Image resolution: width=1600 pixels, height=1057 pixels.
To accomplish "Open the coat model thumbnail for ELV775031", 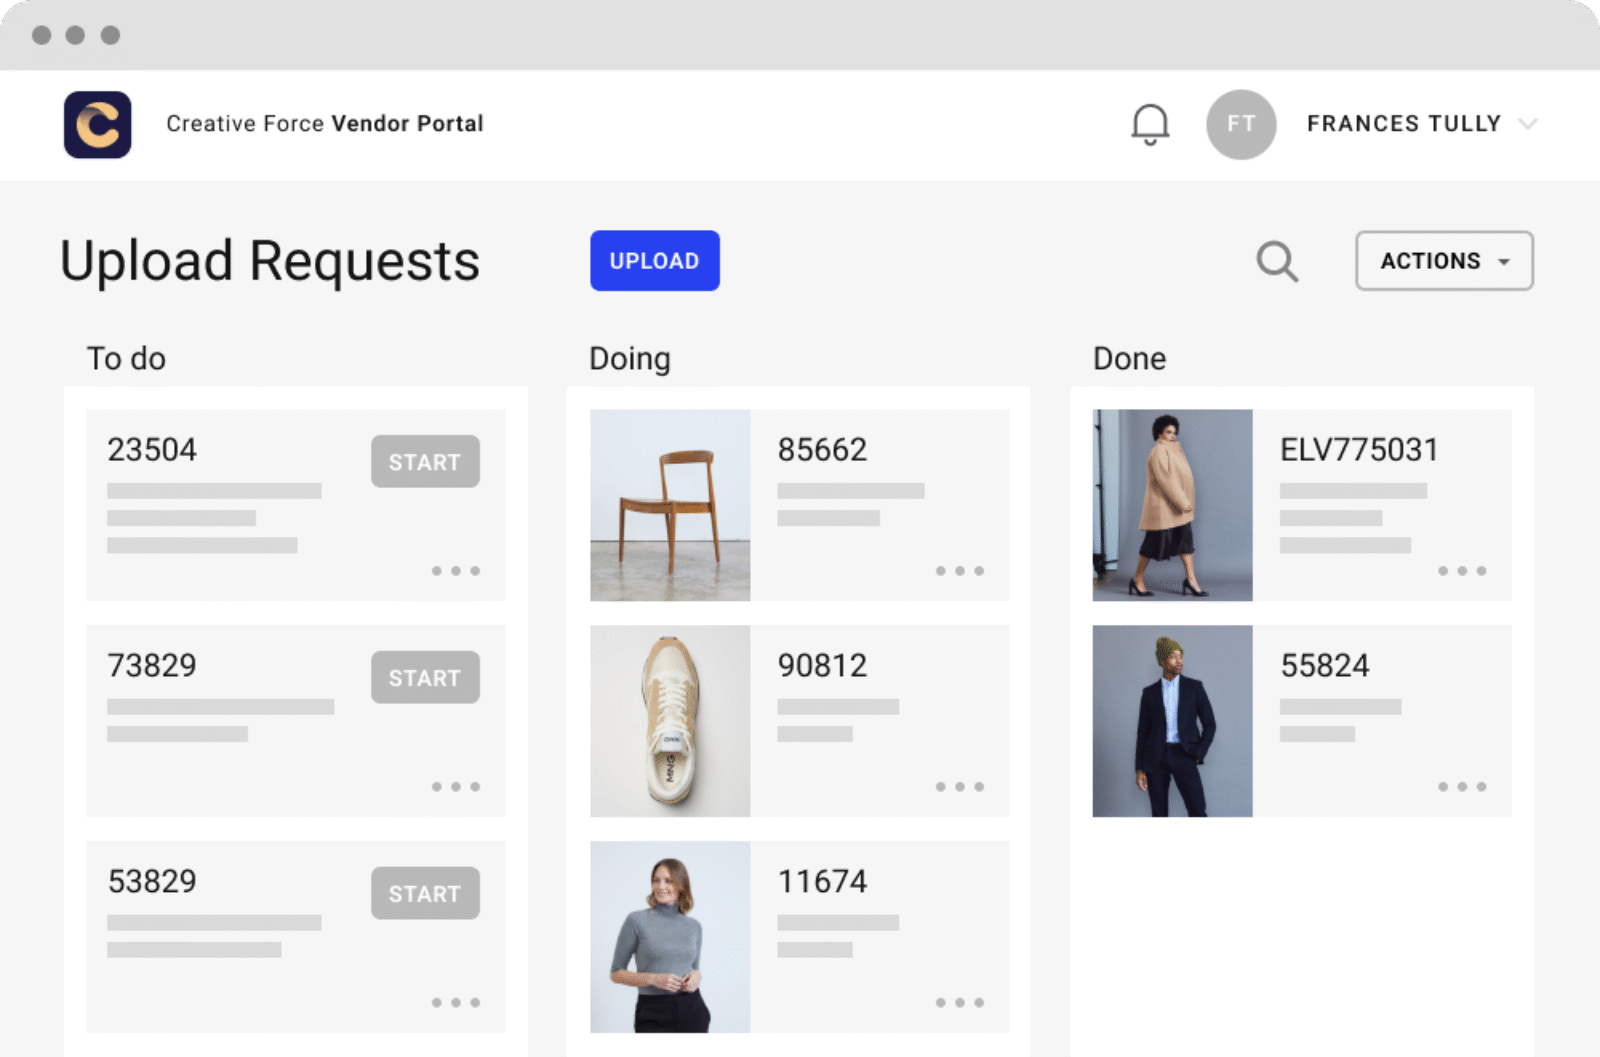I will pos(1172,505).
